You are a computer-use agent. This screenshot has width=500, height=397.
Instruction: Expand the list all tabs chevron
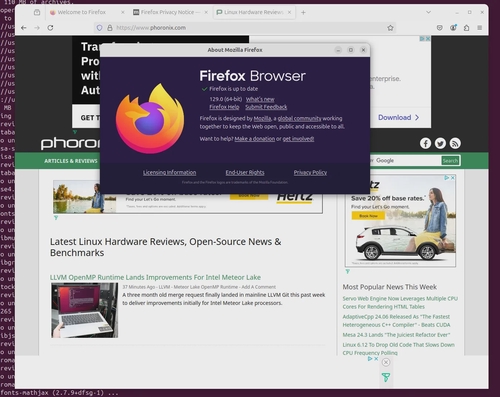point(428,12)
